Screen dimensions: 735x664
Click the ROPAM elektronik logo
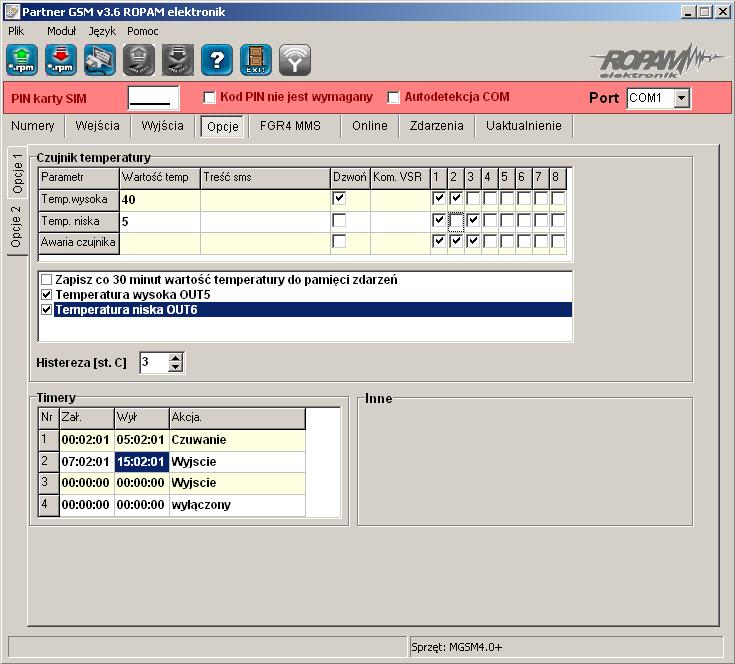pos(659,61)
